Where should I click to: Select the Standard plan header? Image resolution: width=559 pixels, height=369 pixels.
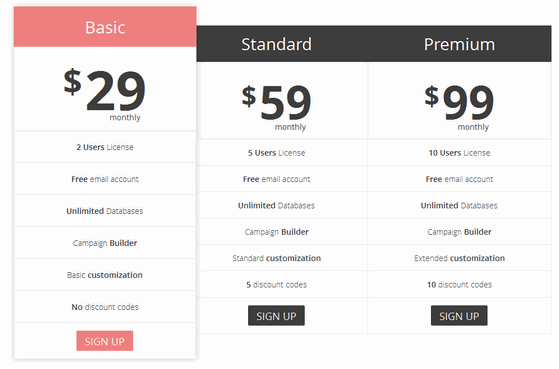point(276,44)
